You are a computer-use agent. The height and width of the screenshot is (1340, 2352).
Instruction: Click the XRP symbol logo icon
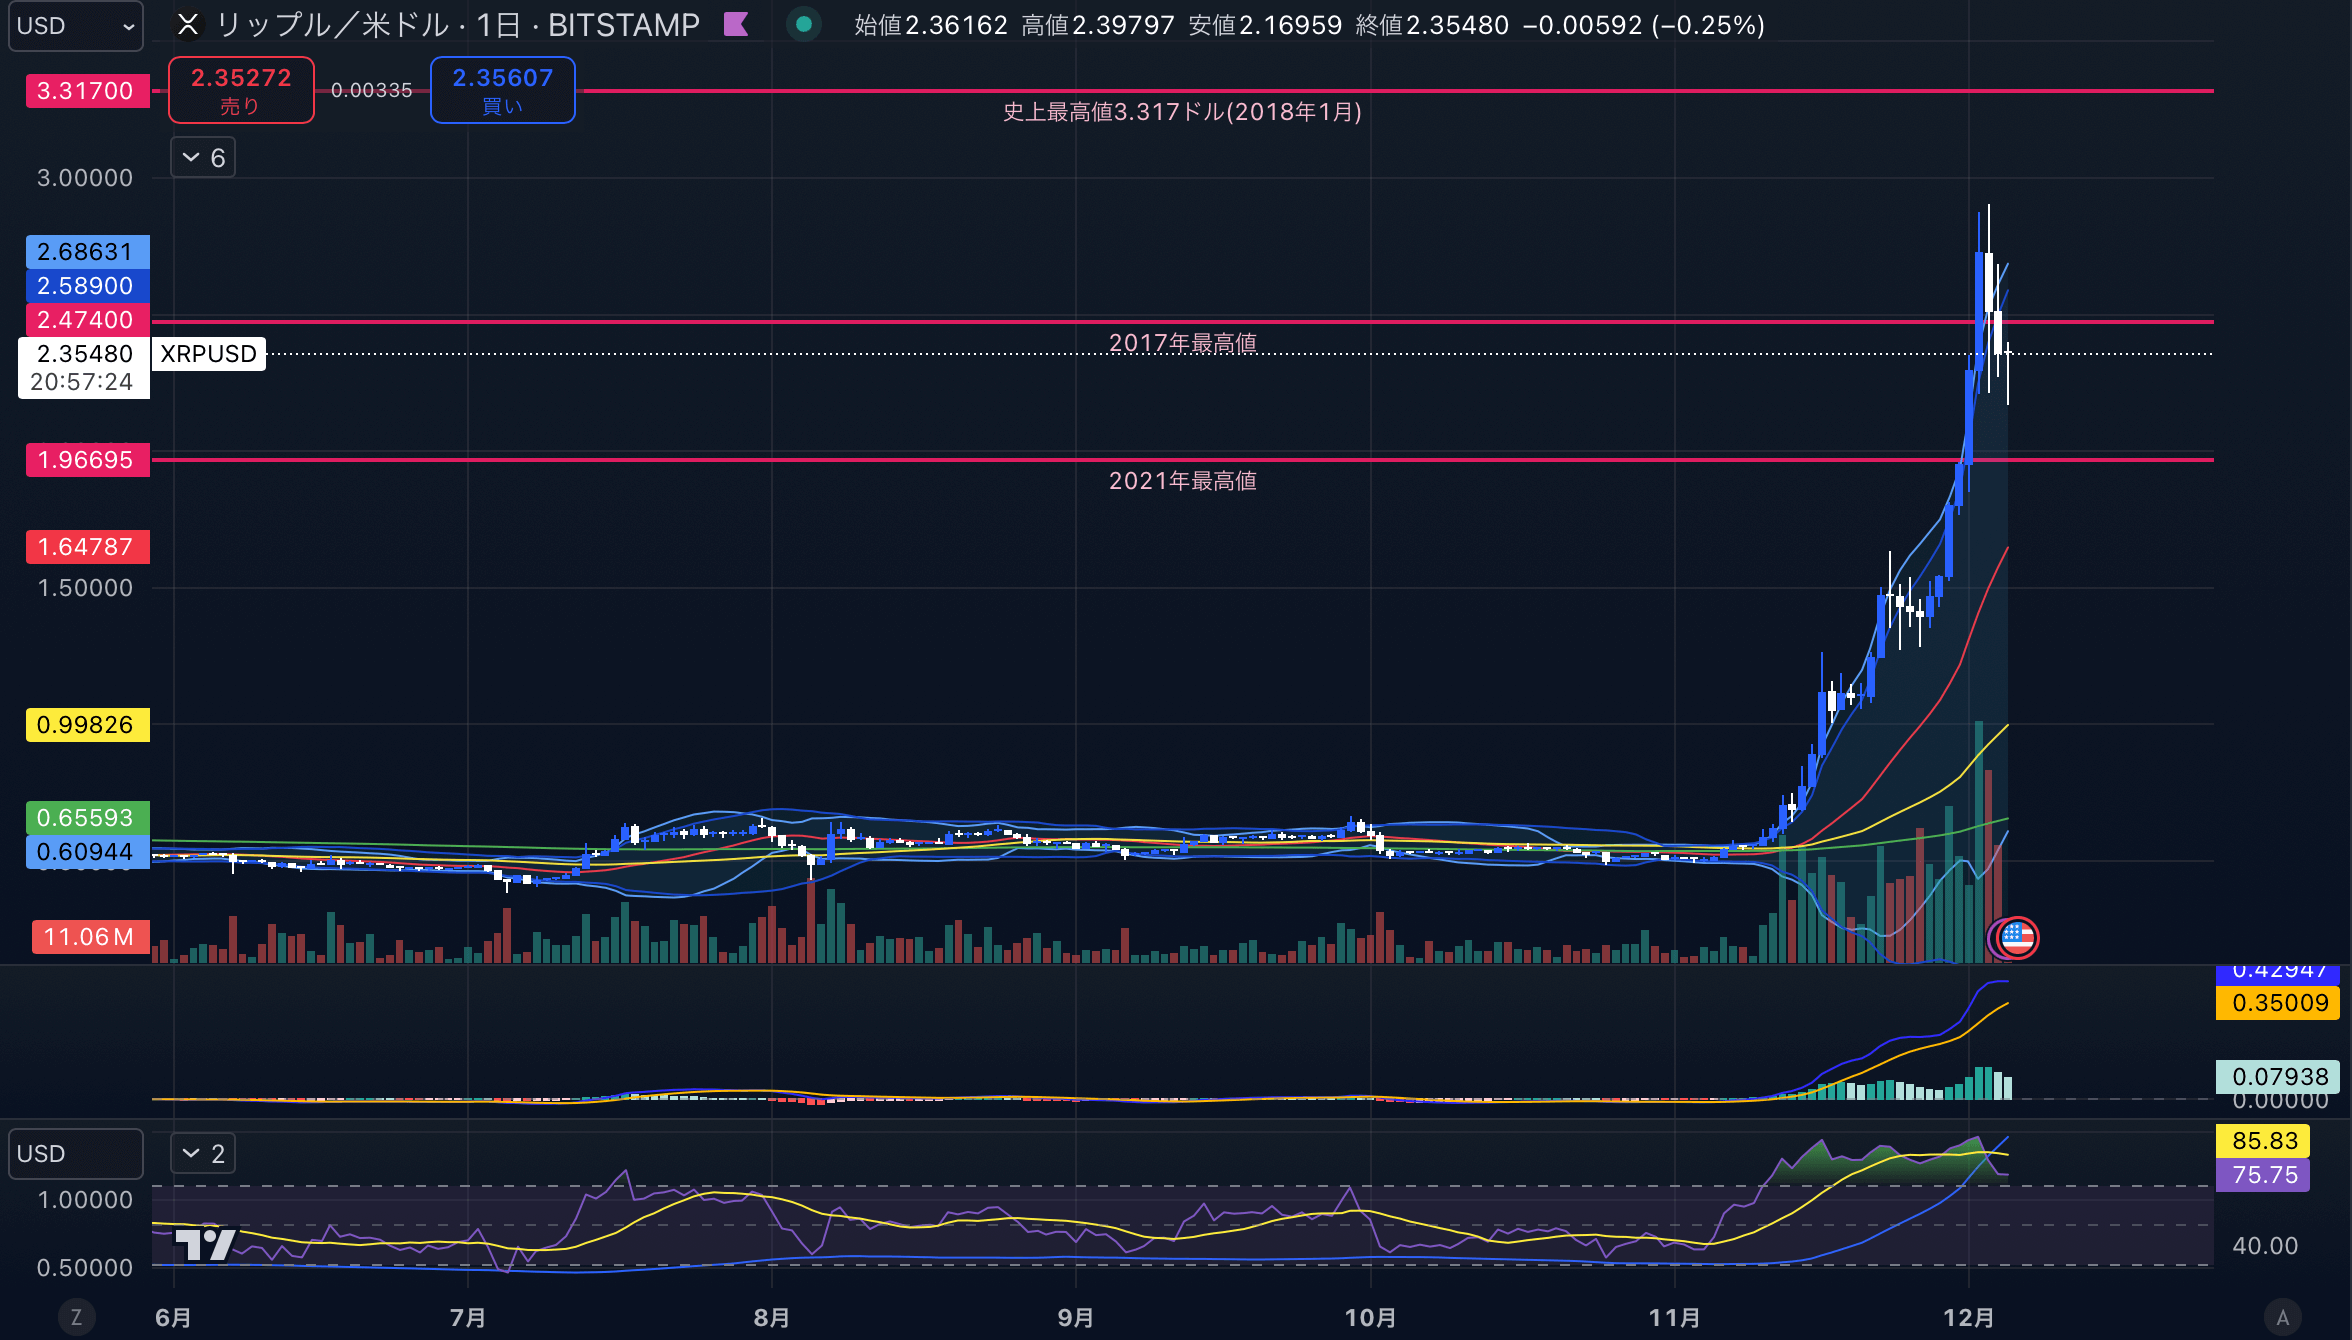pos(188,25)
